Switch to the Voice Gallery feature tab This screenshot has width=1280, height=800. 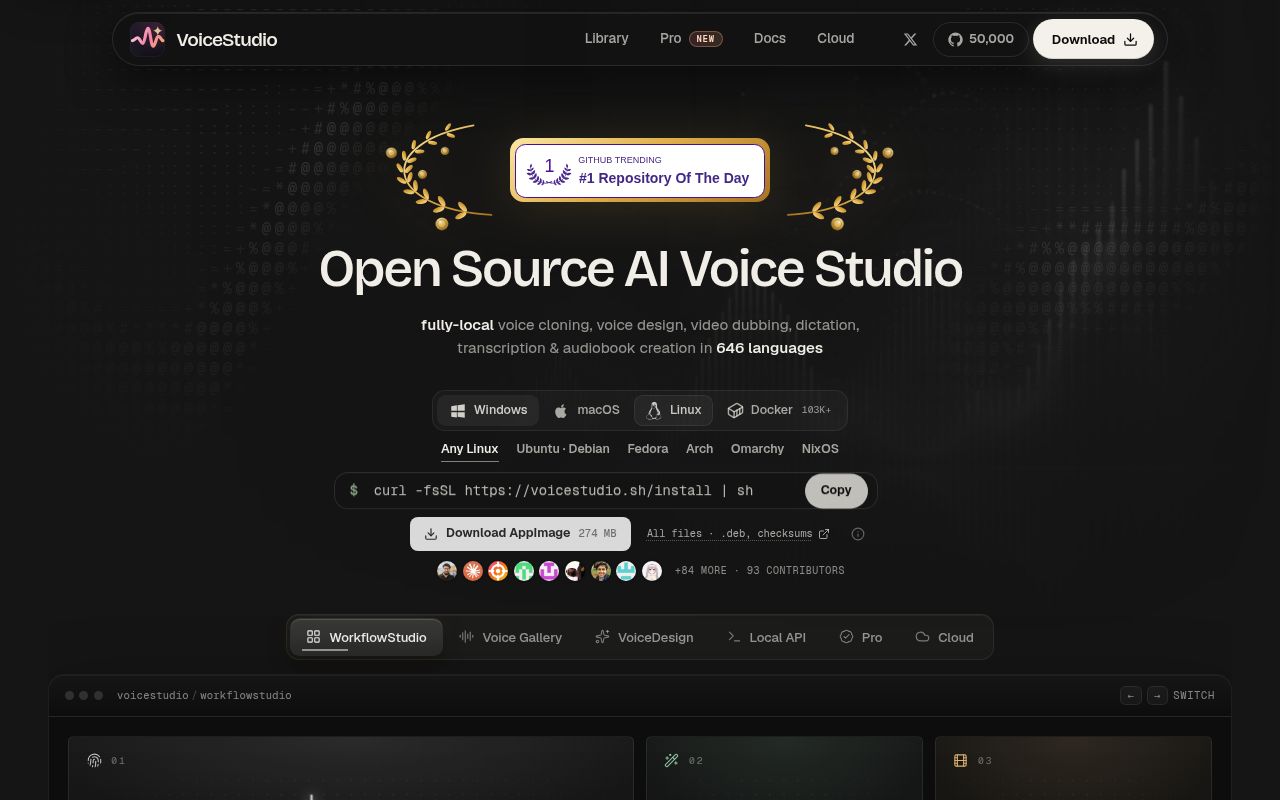pos(510,637)
